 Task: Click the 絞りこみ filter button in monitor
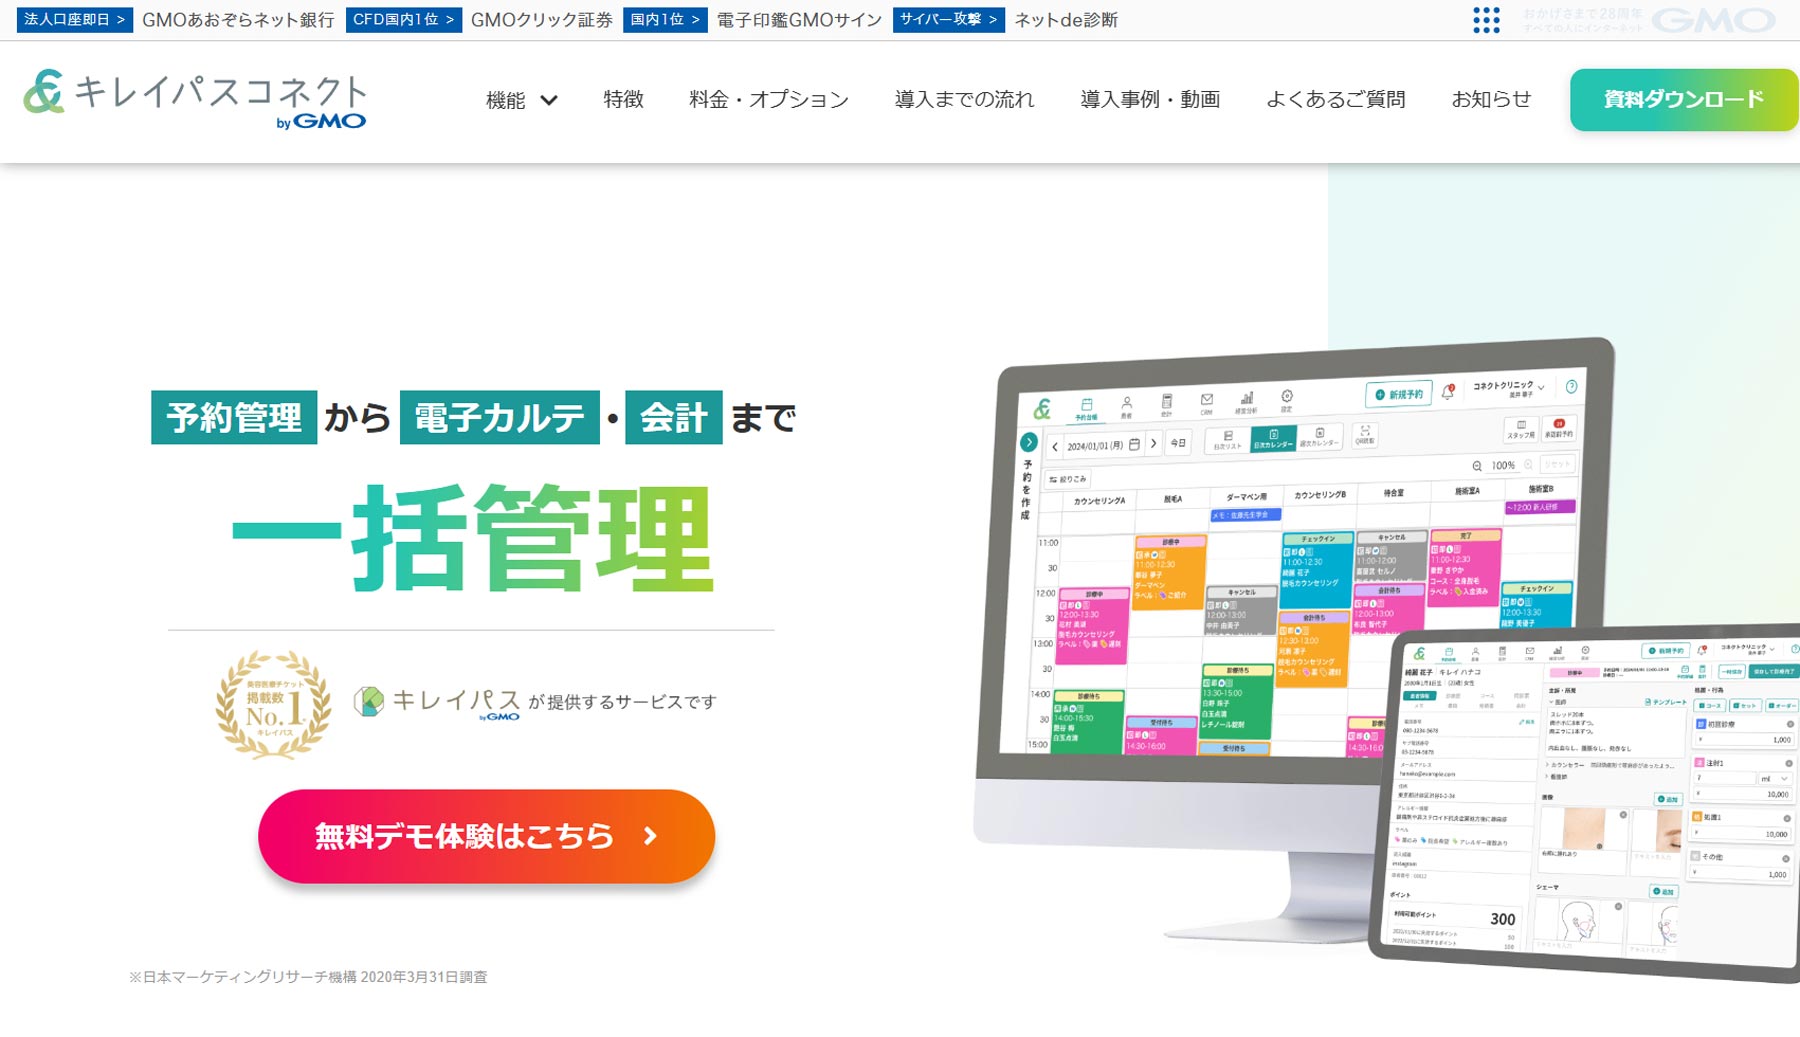point(1068,479)
